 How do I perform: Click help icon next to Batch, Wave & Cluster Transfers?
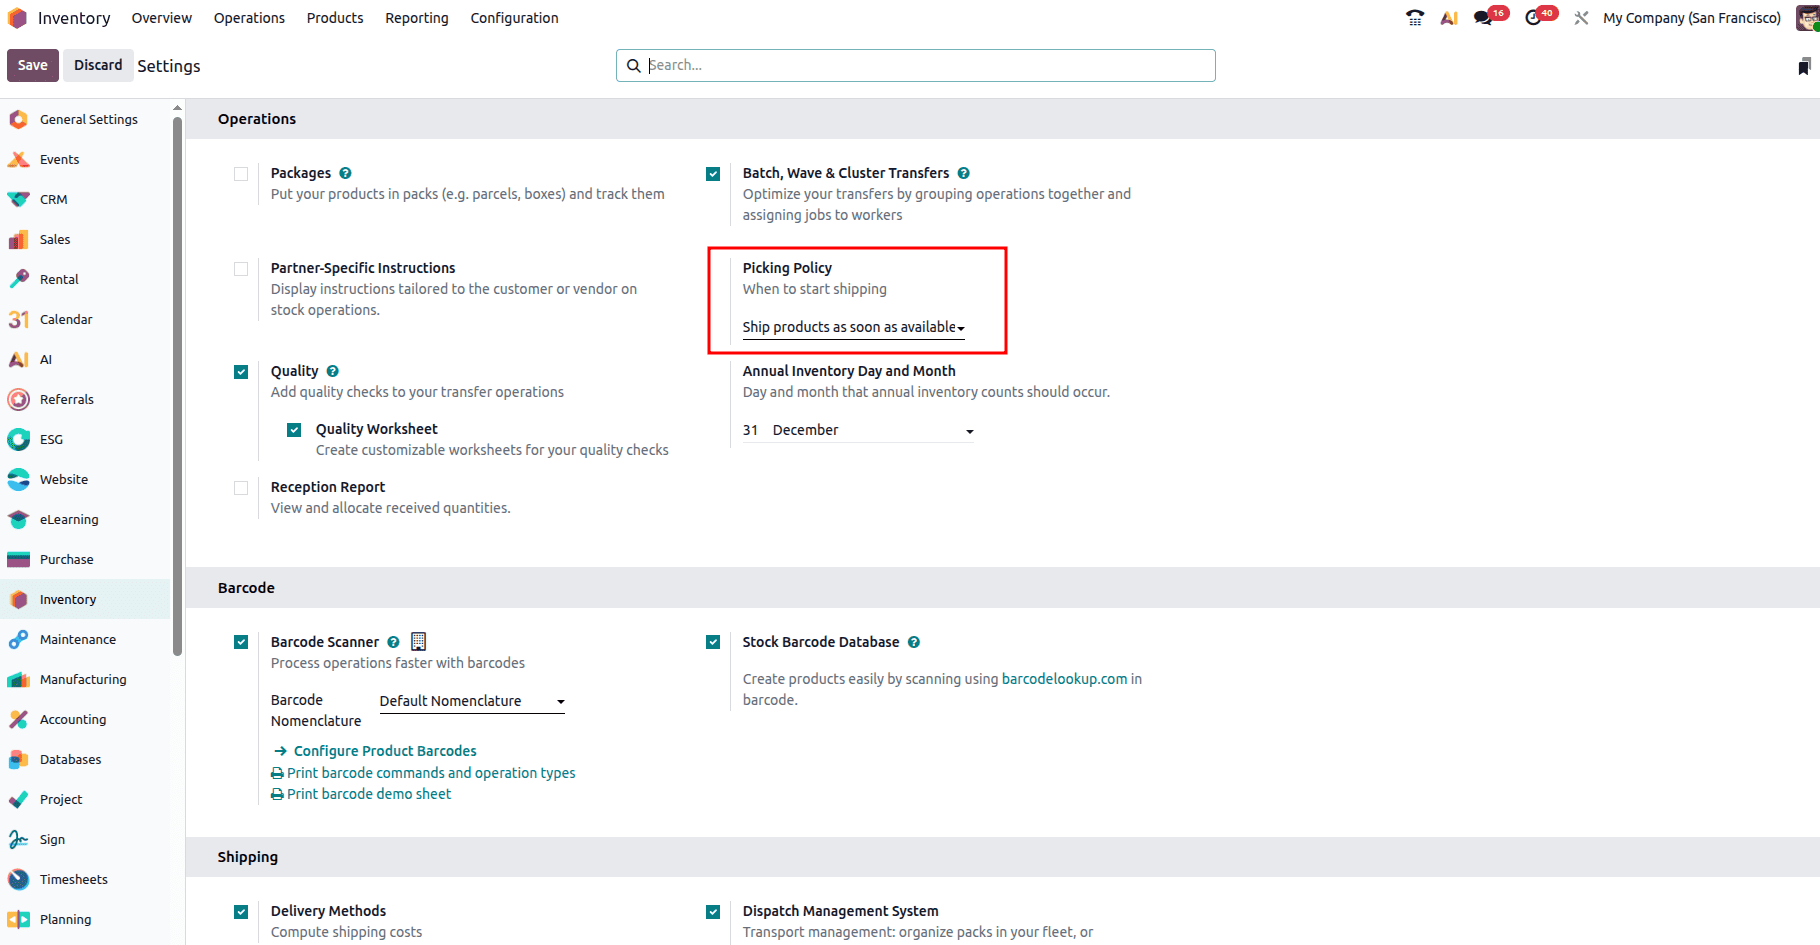click(x=964, y=173)
